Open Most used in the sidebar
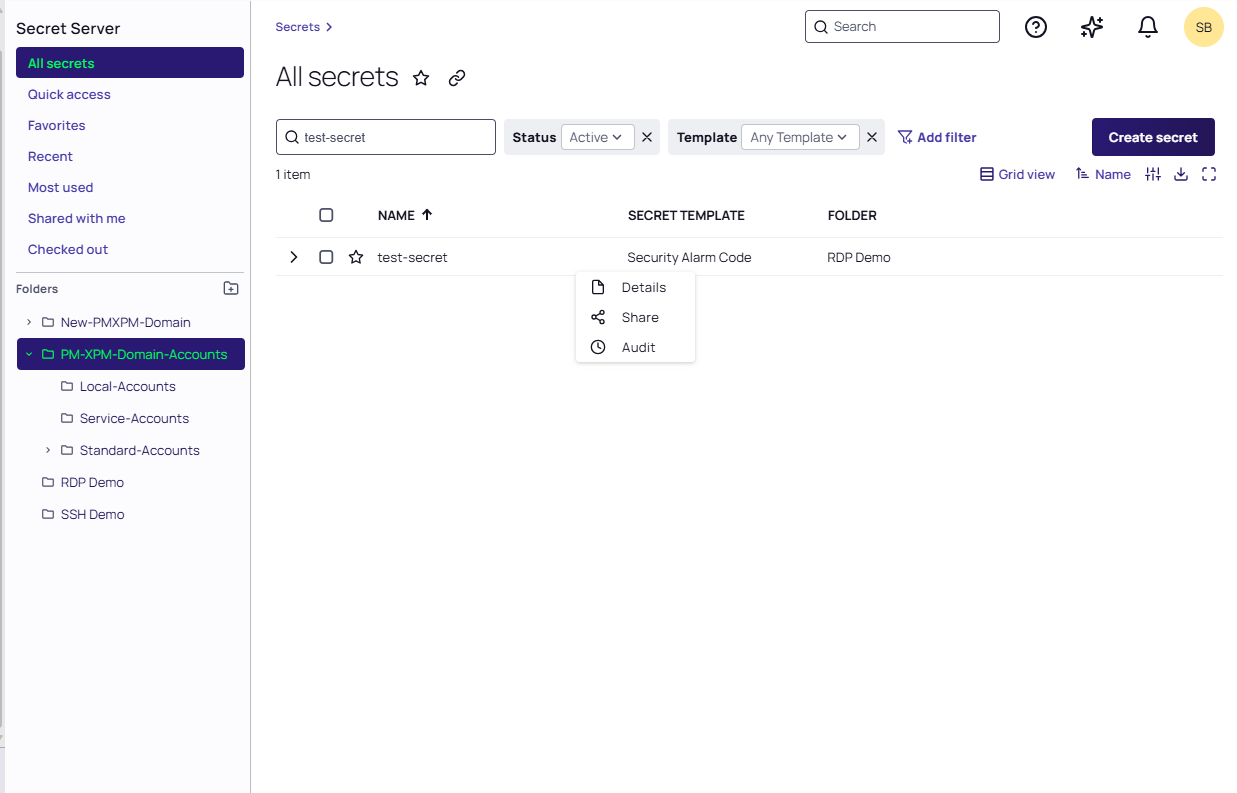Viewport: 1237px width, 793px height. coord(60,187)
